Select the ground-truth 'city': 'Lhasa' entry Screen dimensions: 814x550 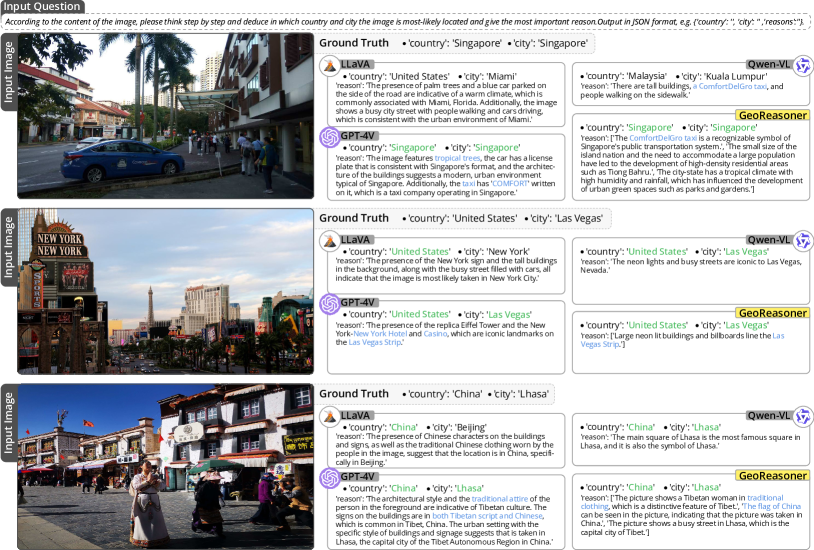click(x=518, y=394)
